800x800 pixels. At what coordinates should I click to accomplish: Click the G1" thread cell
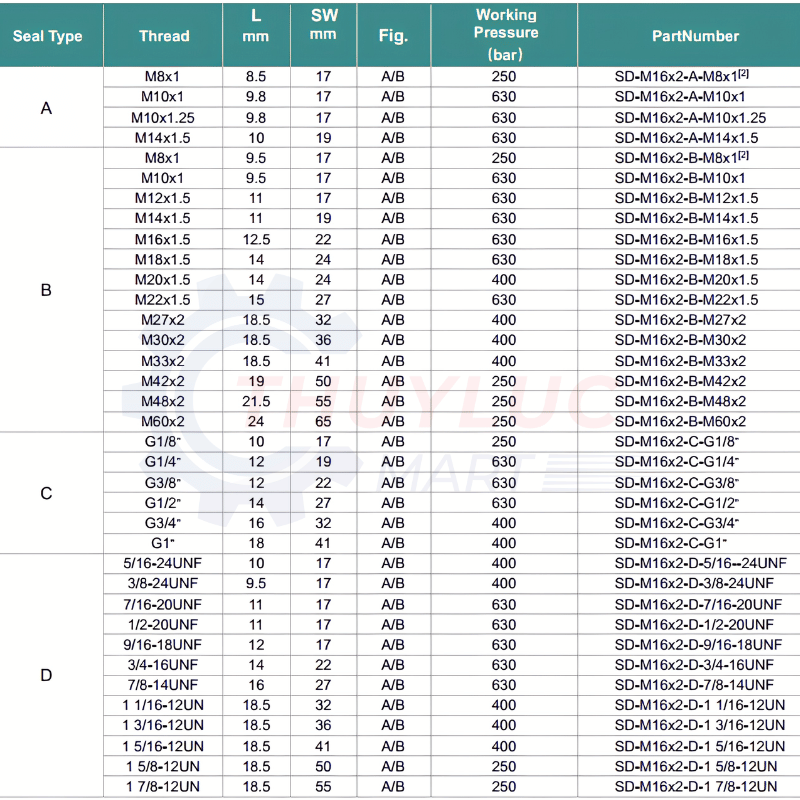(163, 543)
